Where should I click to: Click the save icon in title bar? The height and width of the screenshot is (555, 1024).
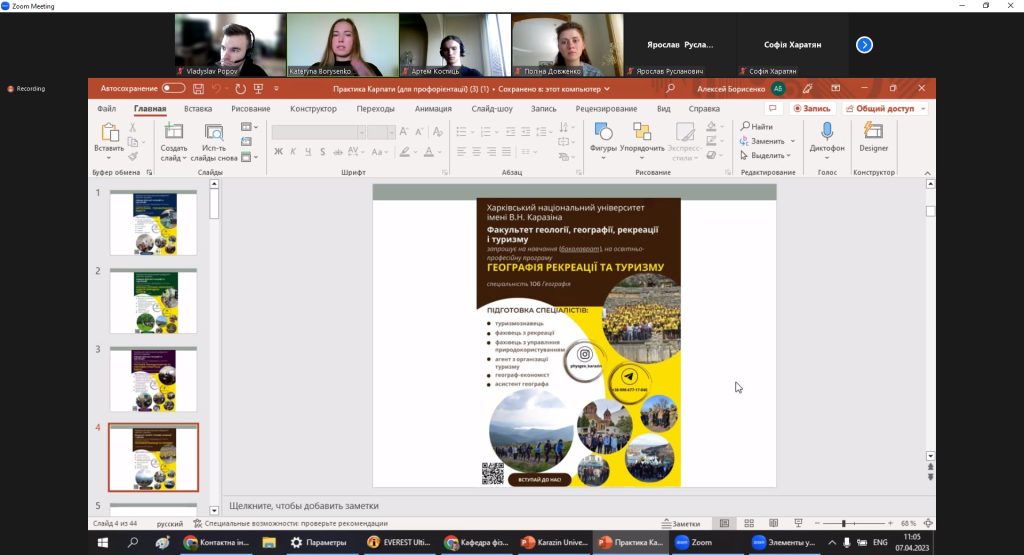coord(198,88)
